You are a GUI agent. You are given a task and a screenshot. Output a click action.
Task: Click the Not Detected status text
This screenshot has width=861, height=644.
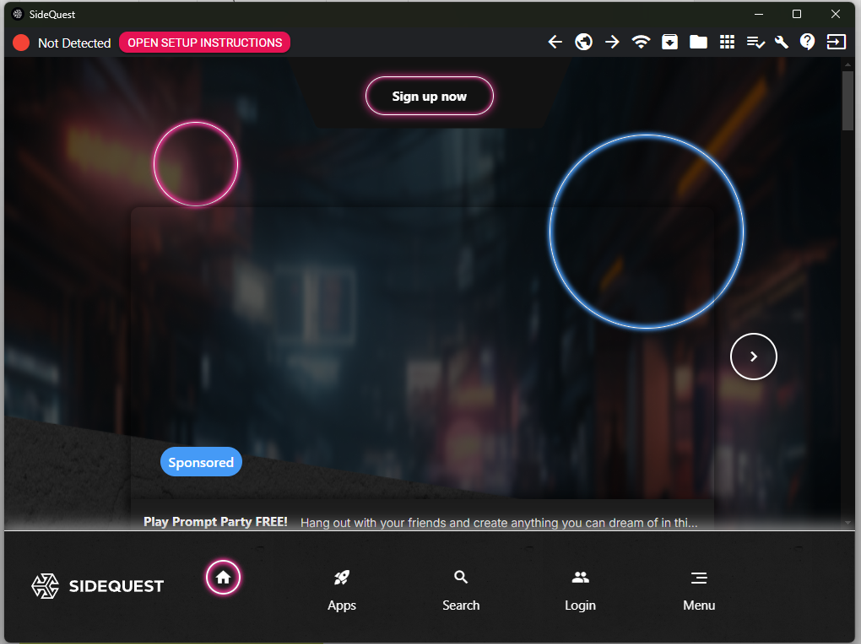pos(74,43)
